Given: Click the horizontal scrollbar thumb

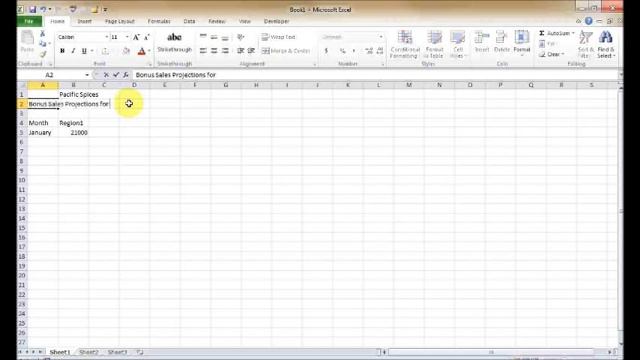Looking at the screenshot, I should coord(491,352).
